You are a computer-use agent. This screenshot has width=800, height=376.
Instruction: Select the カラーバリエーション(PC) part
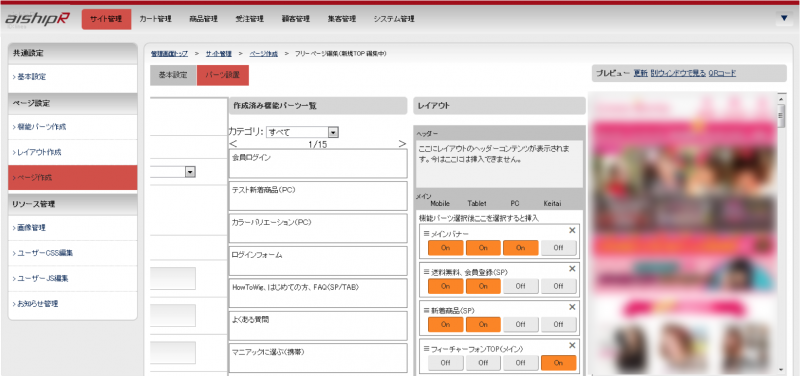318,228
